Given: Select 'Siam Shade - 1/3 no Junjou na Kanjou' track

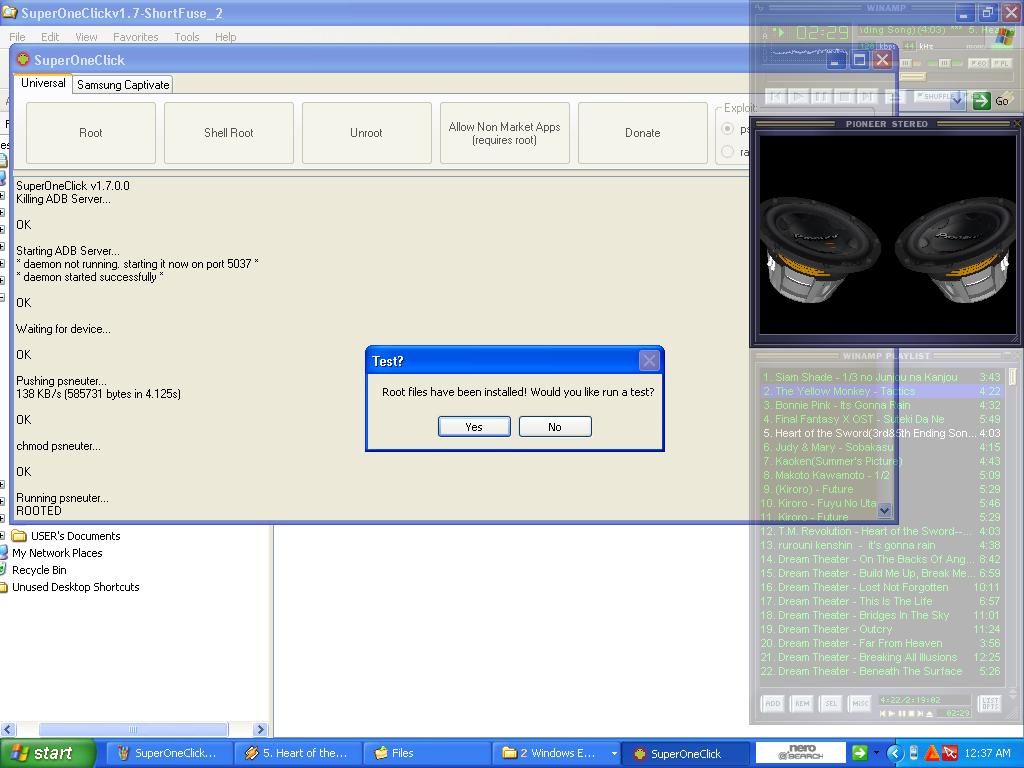Looking at the screenshot, I should click(882, 377).
